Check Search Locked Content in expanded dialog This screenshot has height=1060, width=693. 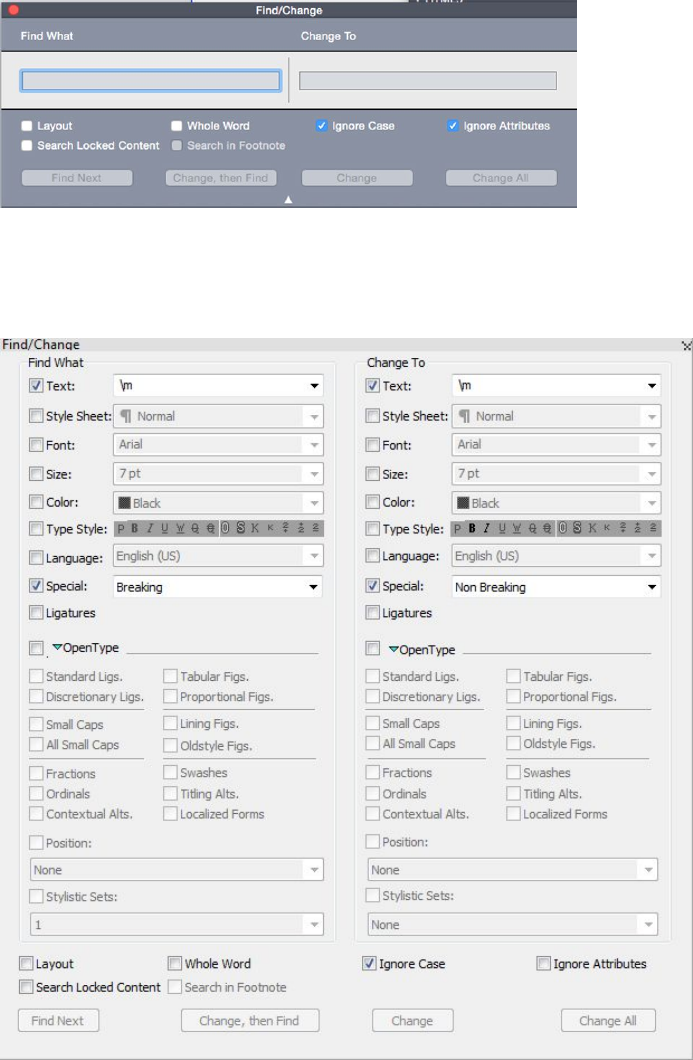coord(26,987)
